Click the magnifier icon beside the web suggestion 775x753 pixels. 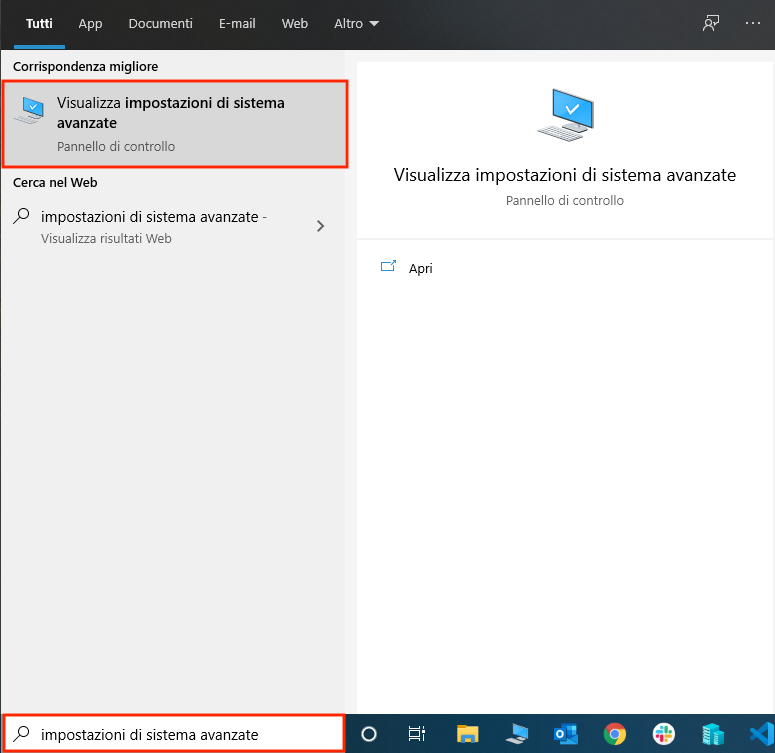pos(21,216)
